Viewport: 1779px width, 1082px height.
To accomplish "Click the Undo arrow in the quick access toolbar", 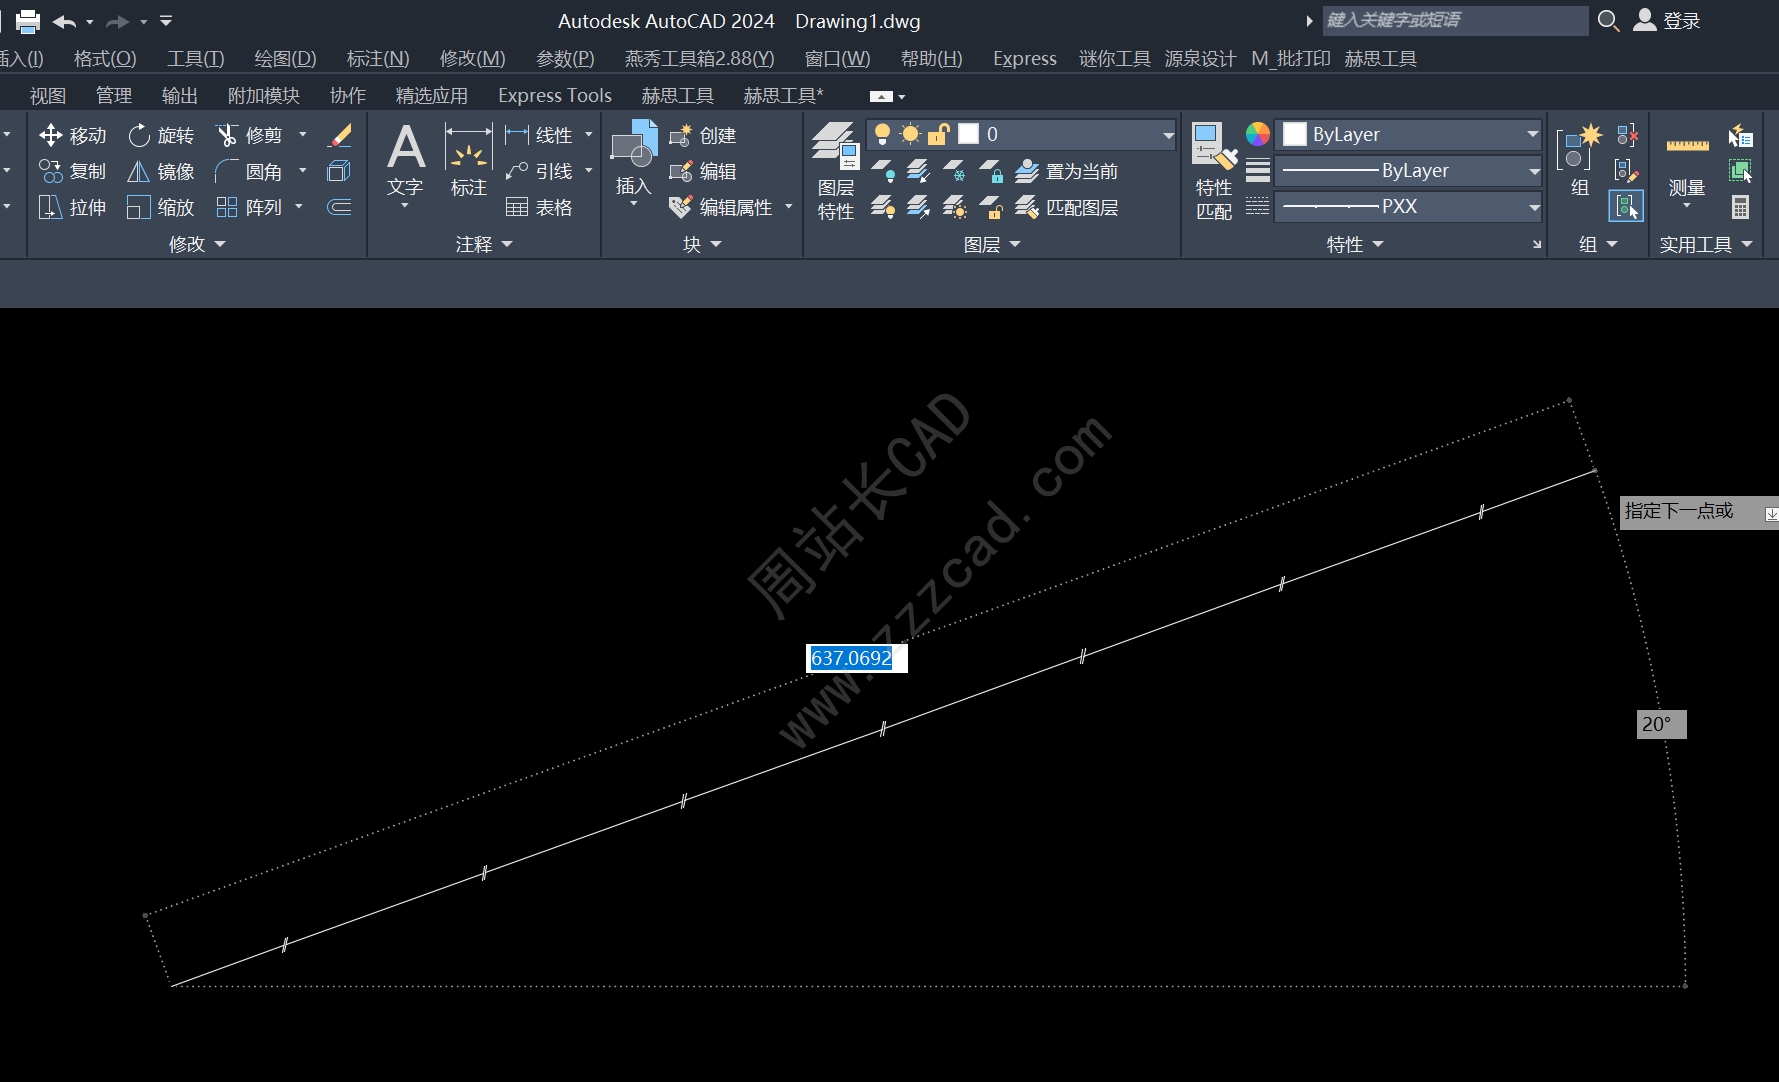I will 65,21.
